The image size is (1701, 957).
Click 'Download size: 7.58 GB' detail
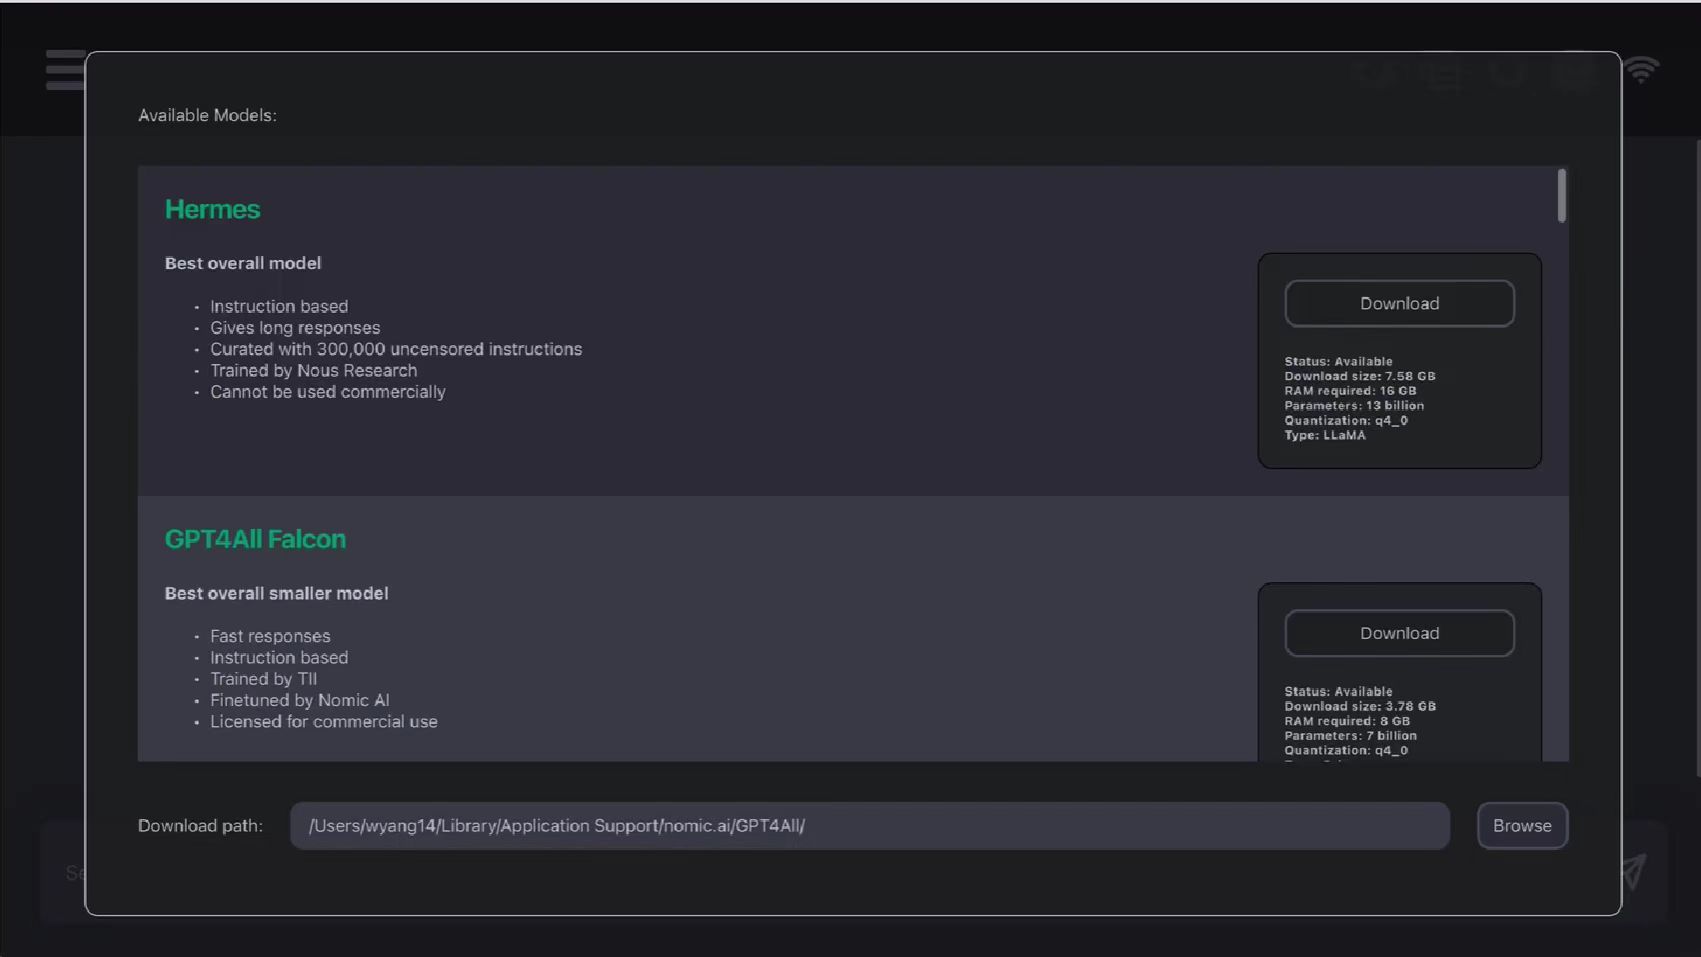tap(1360, 376)
